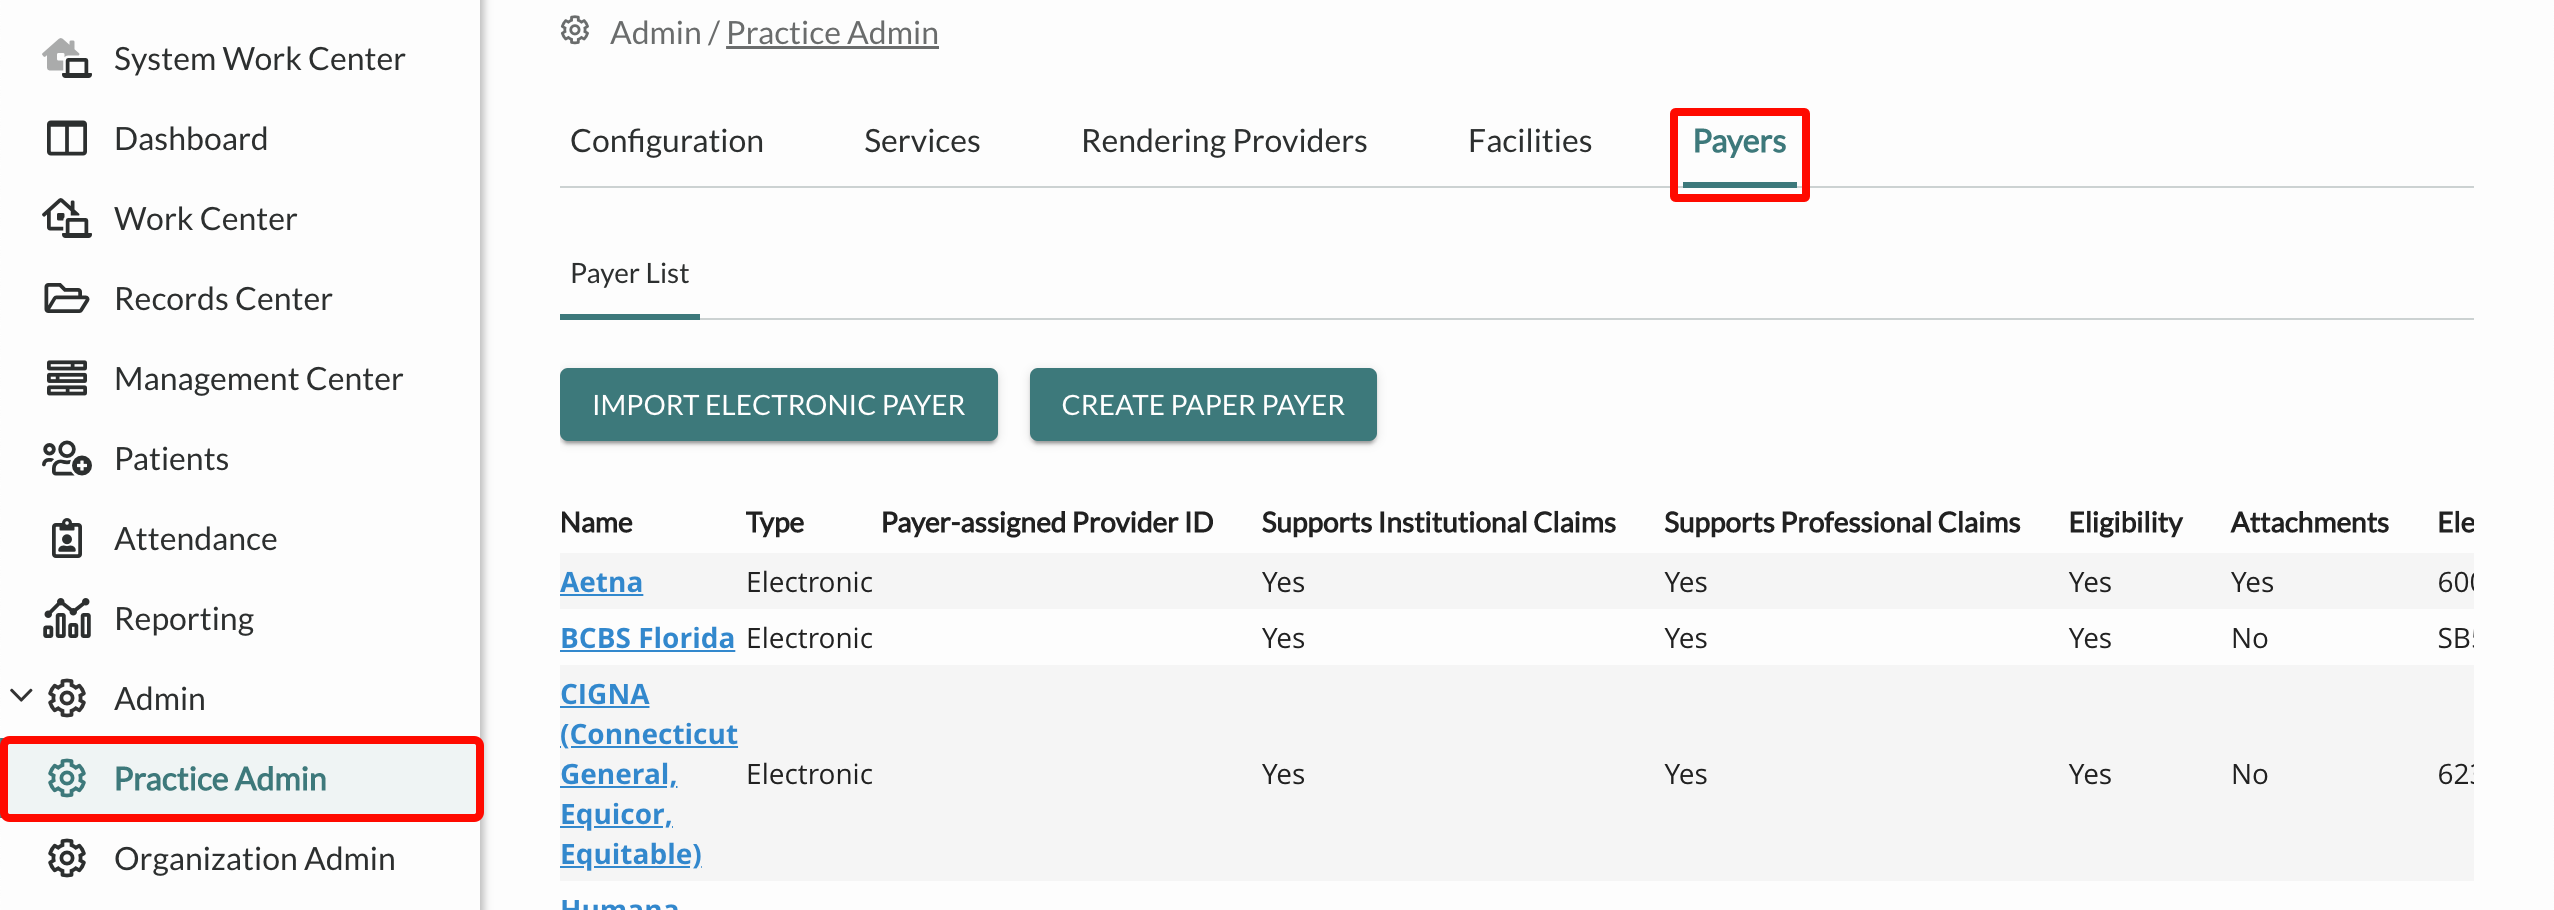2554x910 pixels.
Task: Switch to the Configuration tab
Action: click(666, 141)
